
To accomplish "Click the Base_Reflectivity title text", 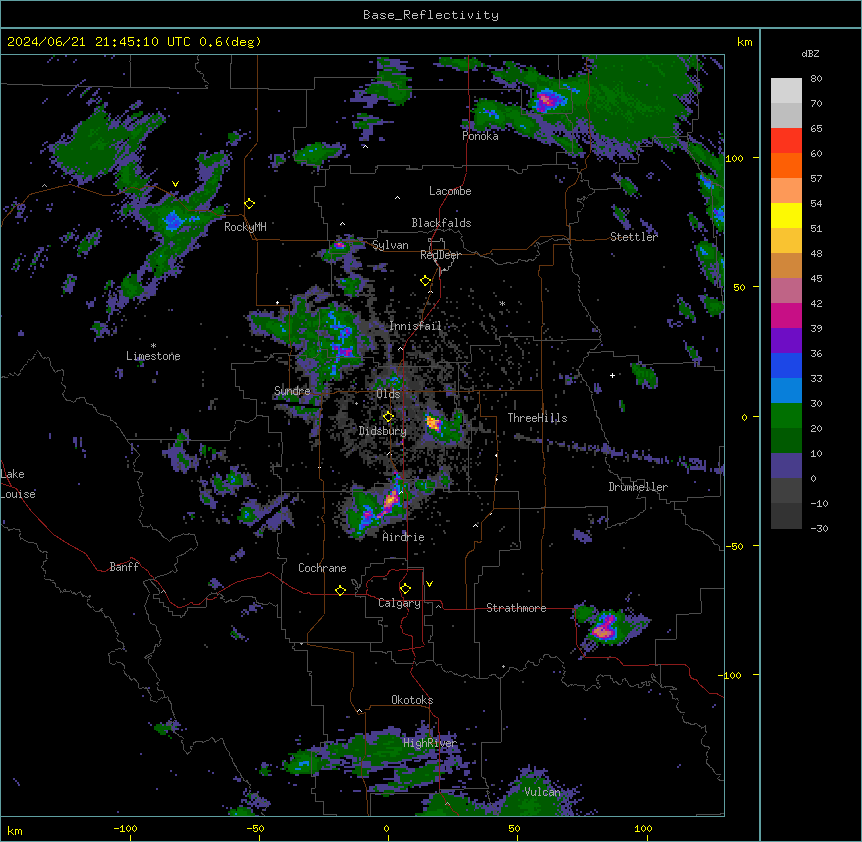I will click(x=431, y=15).
